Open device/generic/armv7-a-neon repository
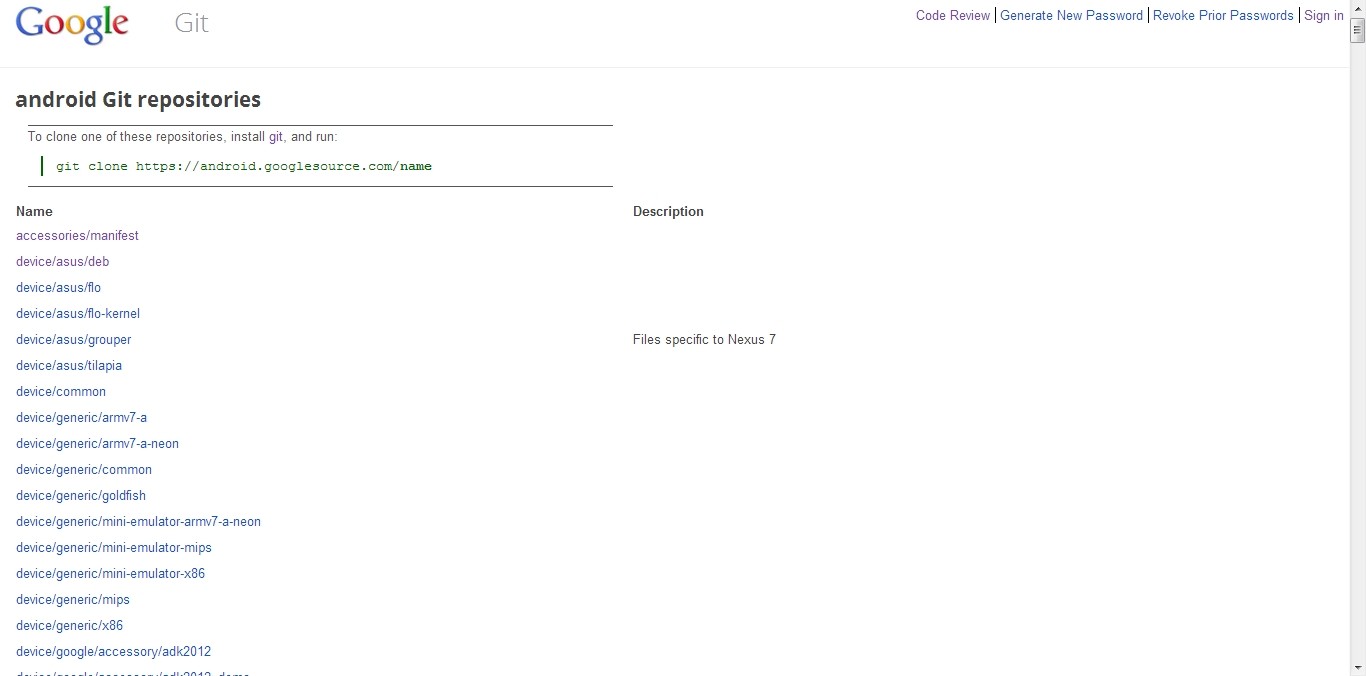1366x676 pixels. [97, 444]
